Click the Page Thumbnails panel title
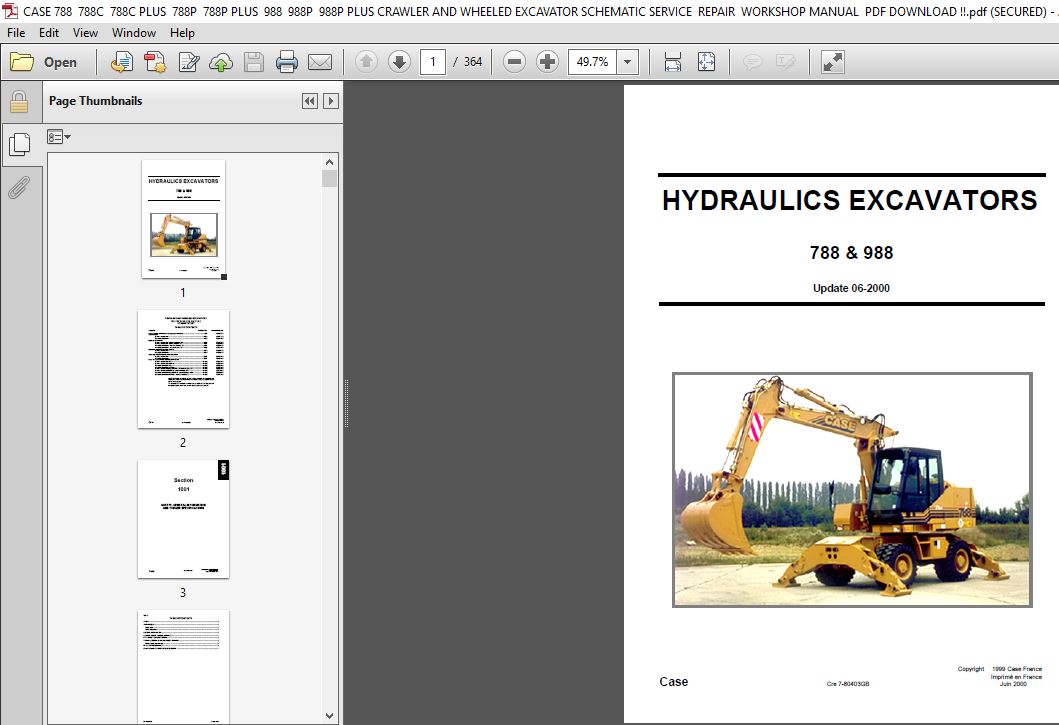Viewport: 1059px width, 725px height. pyautogui.click(x=95, y=101)
